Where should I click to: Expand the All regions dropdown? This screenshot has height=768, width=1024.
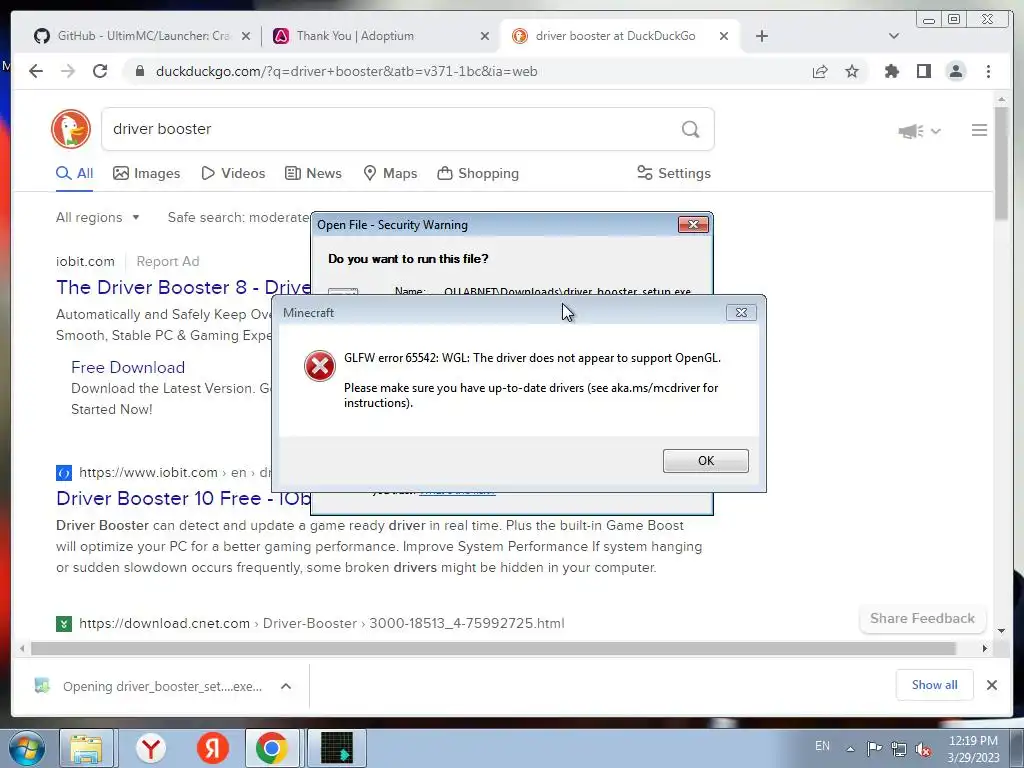(x=97, y=217)
